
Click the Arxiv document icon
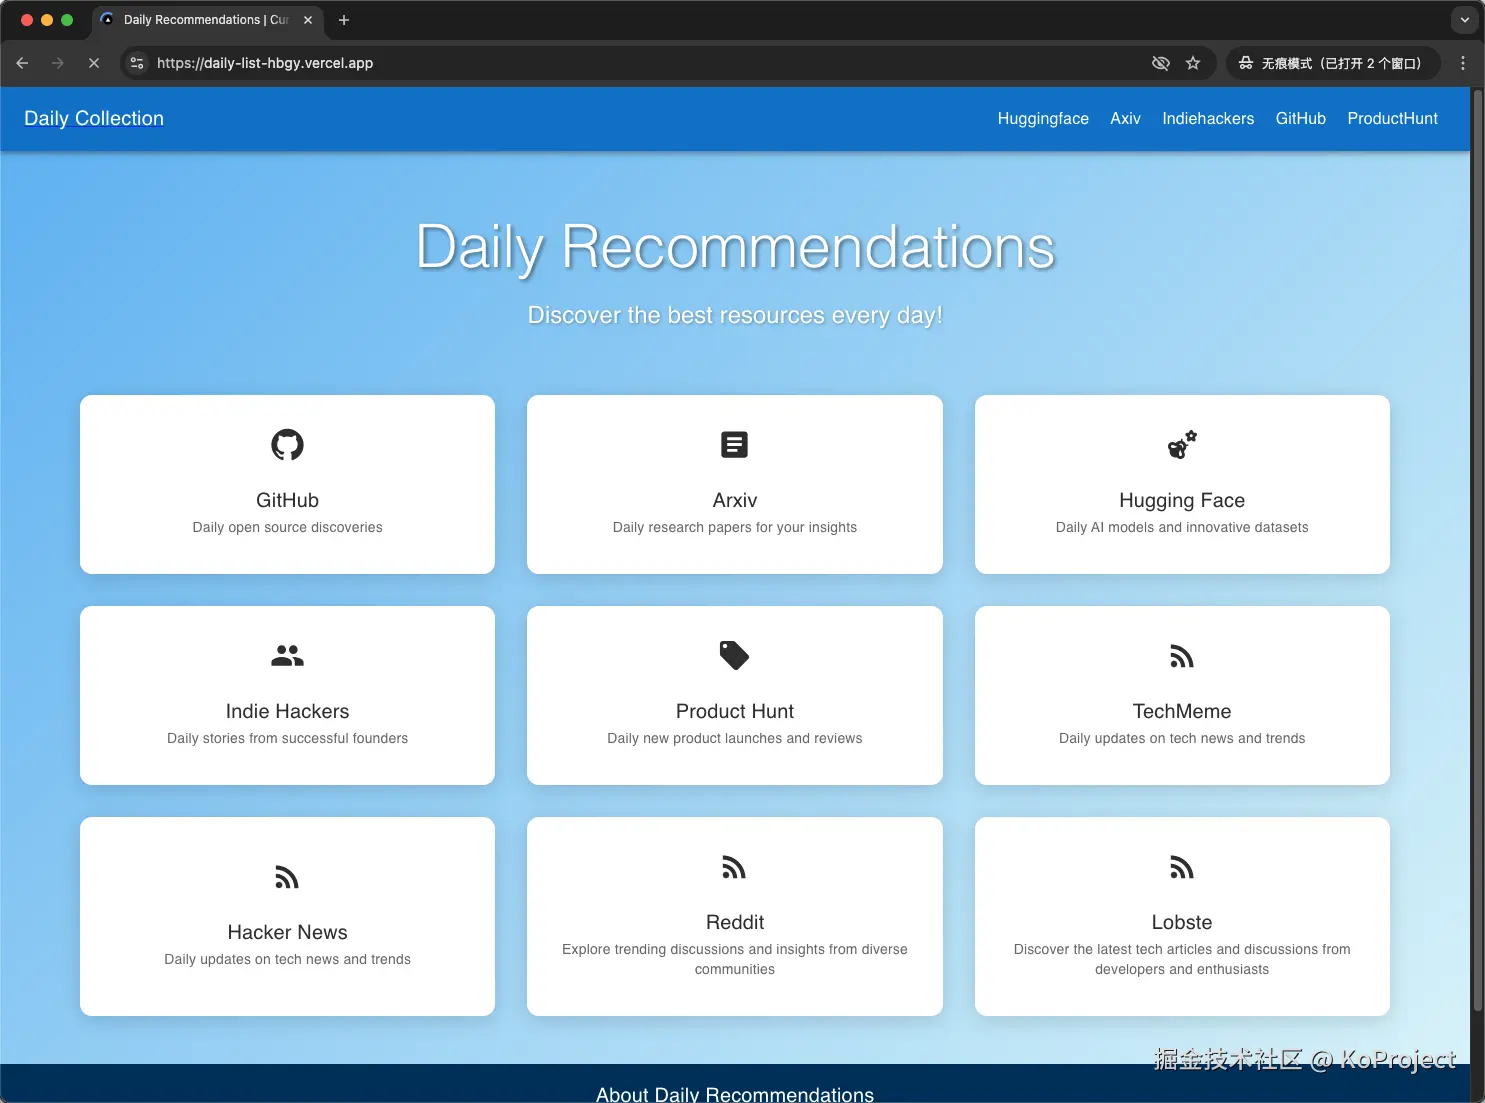tap(734, 444)
